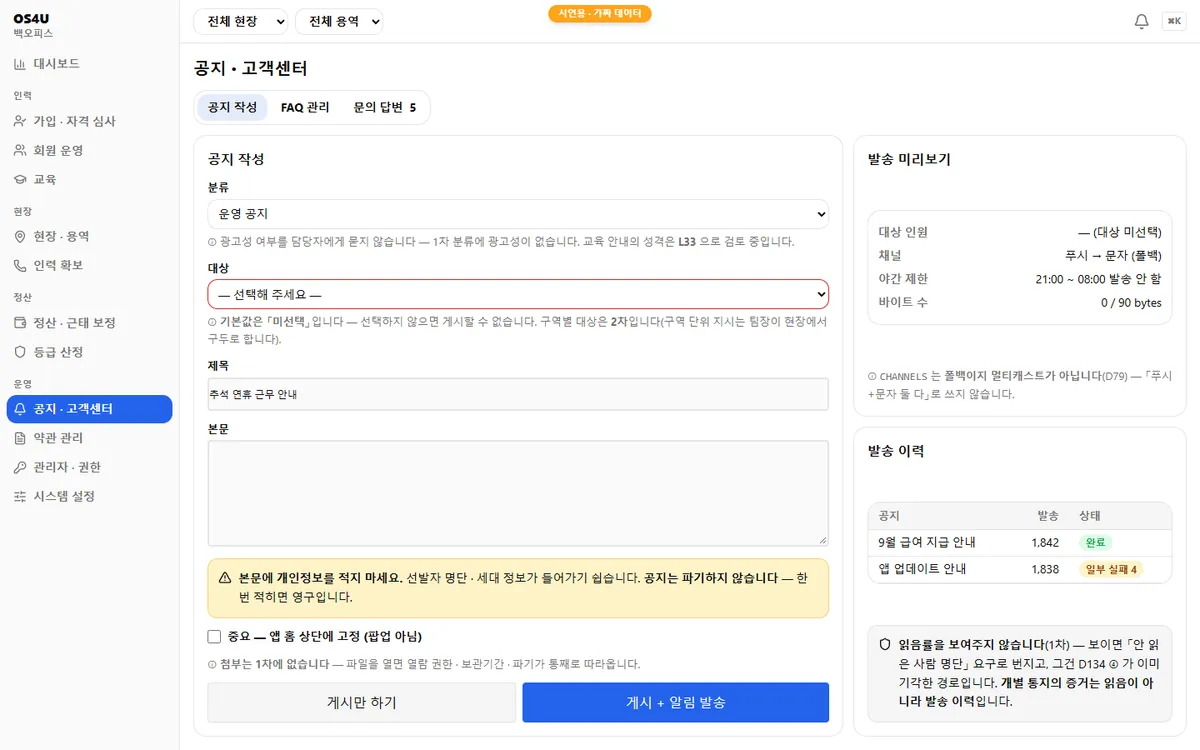Click the OS4U logo text

click(31, 18)
